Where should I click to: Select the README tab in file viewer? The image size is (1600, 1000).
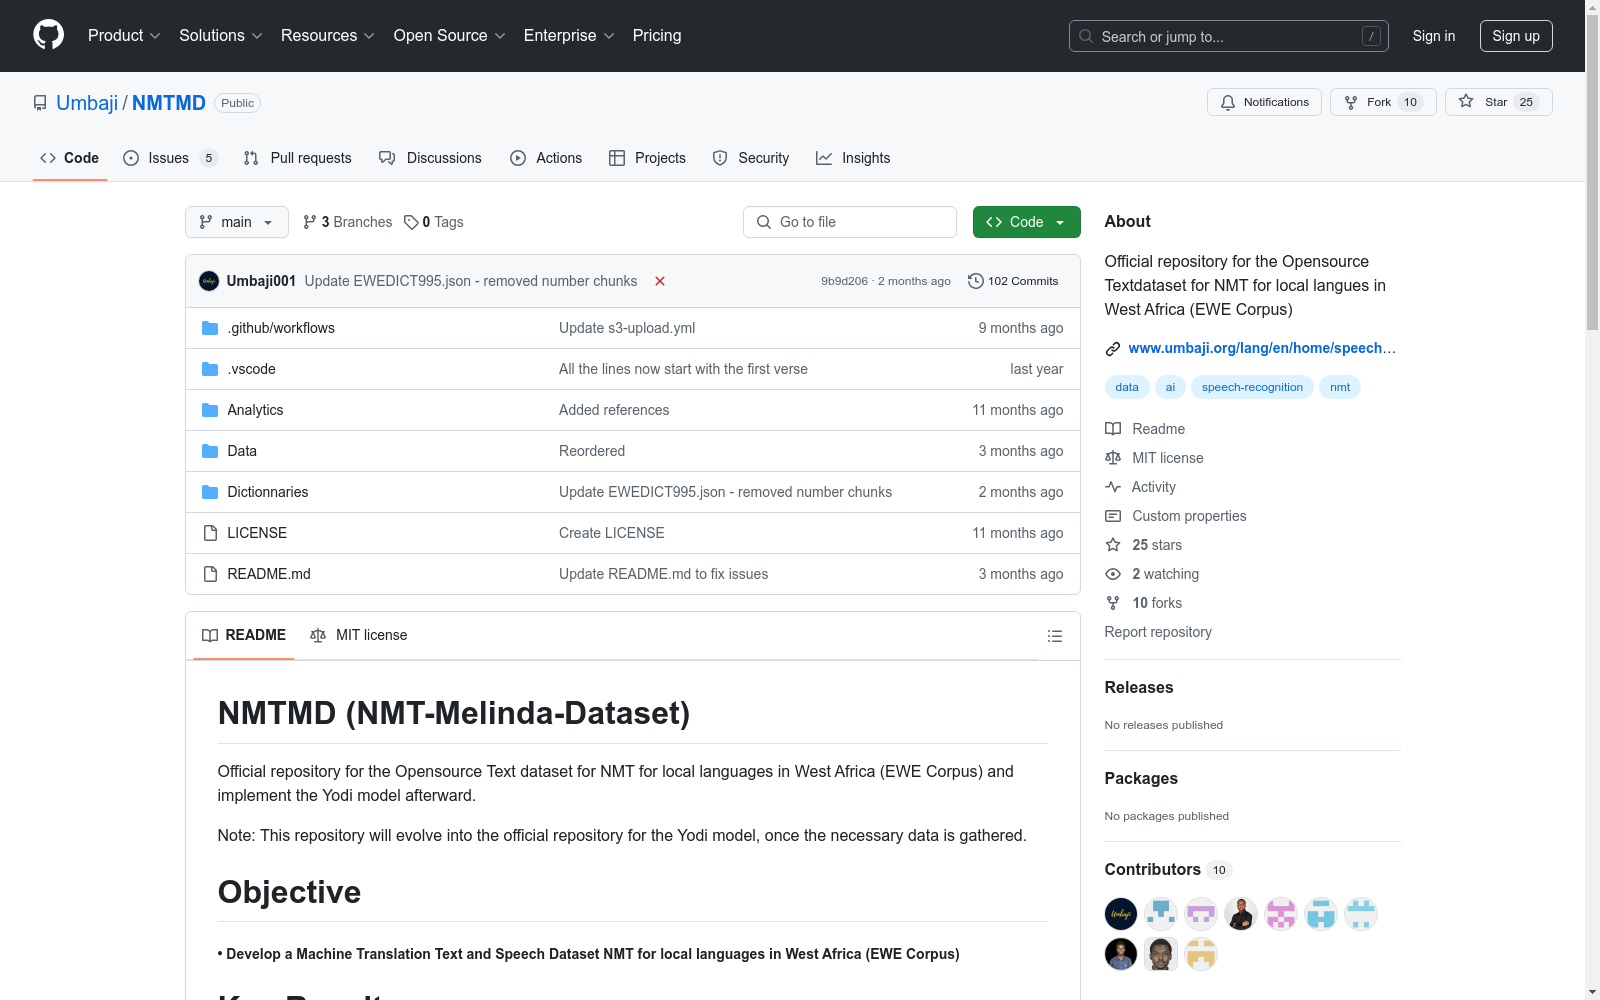tap(244, 635)
